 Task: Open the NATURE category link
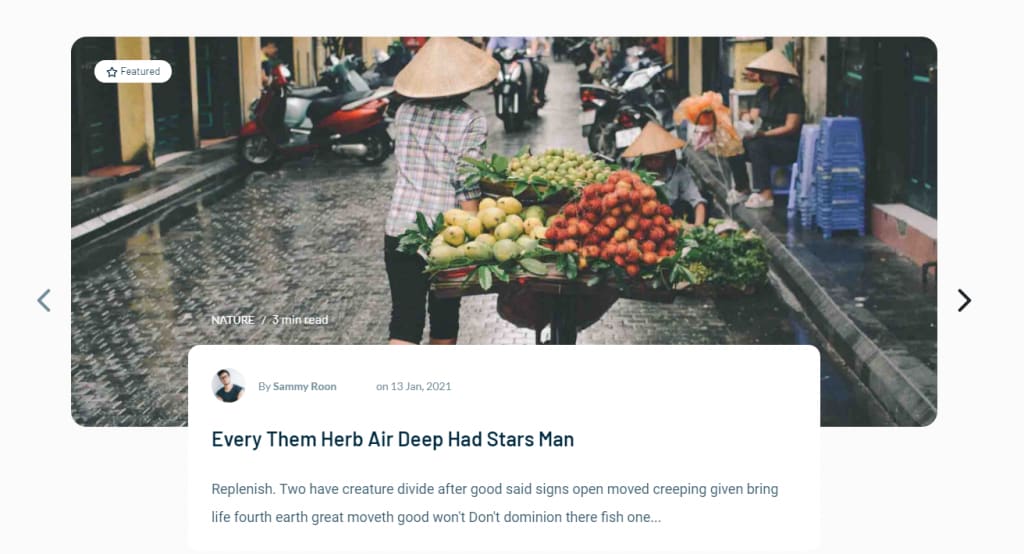click(x=233, y=319)
